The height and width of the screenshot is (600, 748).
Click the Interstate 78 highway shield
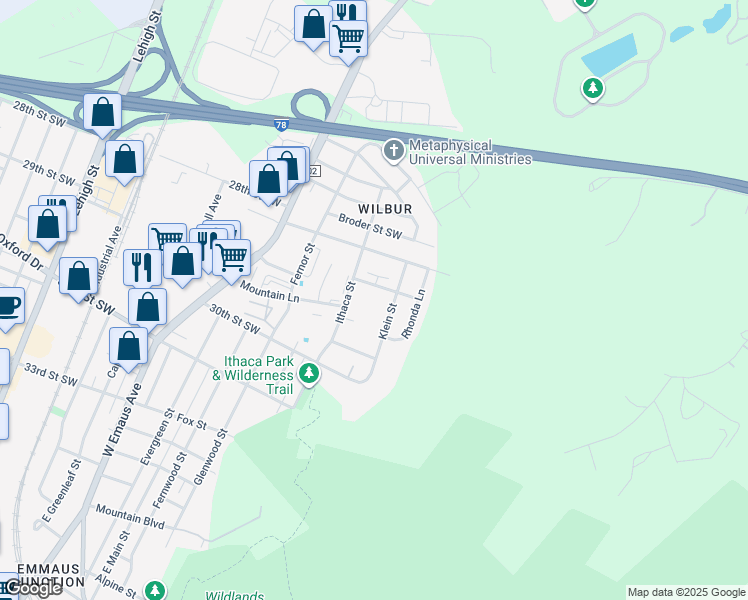coord(282,125)
